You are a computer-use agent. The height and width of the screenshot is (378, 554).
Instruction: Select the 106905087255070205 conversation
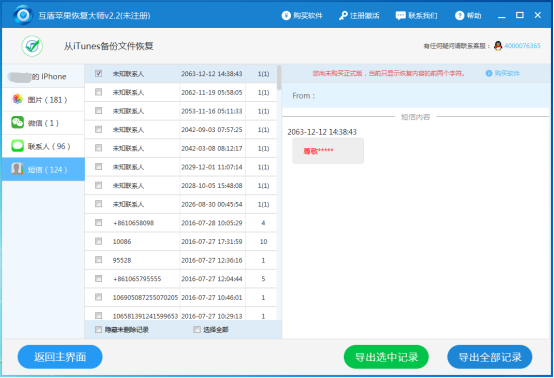point(181,297)
